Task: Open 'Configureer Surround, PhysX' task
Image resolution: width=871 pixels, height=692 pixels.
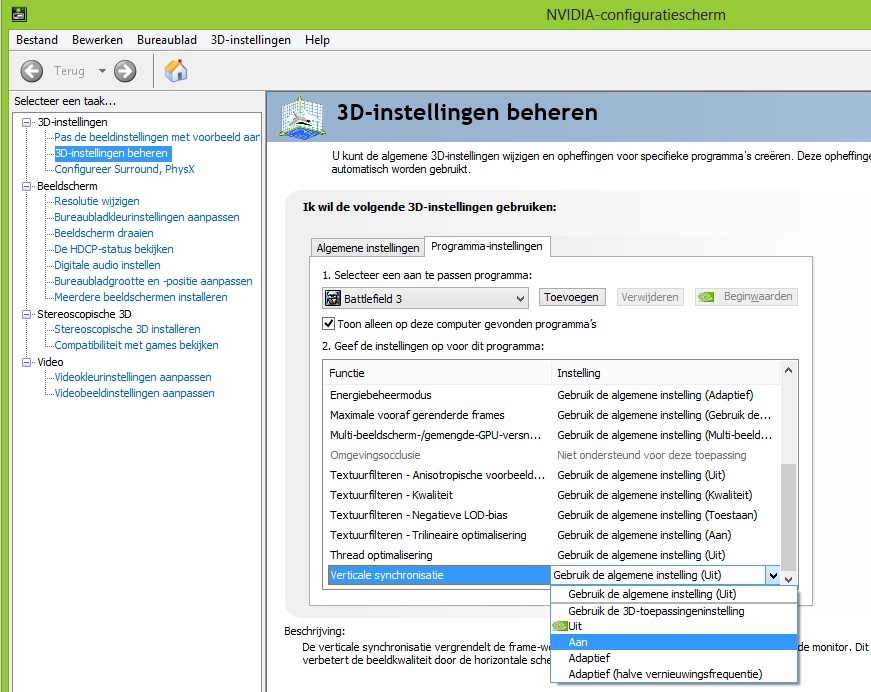Action: coord(124,169)
